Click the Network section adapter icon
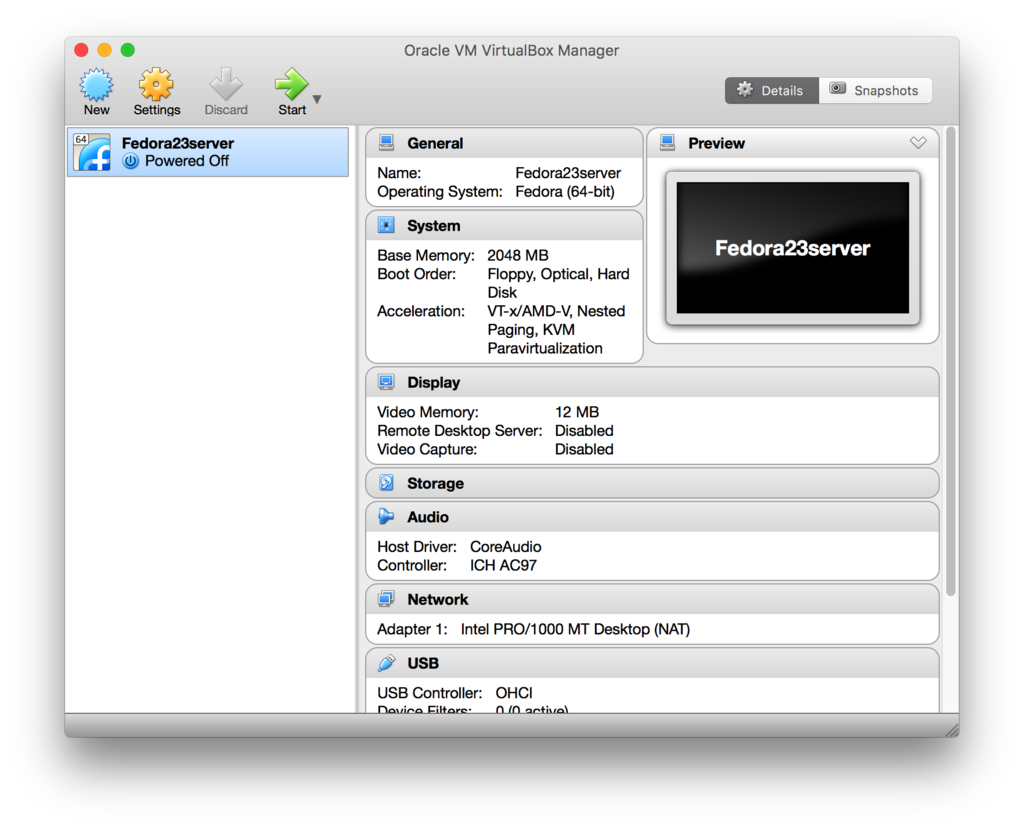This screenshot has height=830, width=1024. coord(387,599)
